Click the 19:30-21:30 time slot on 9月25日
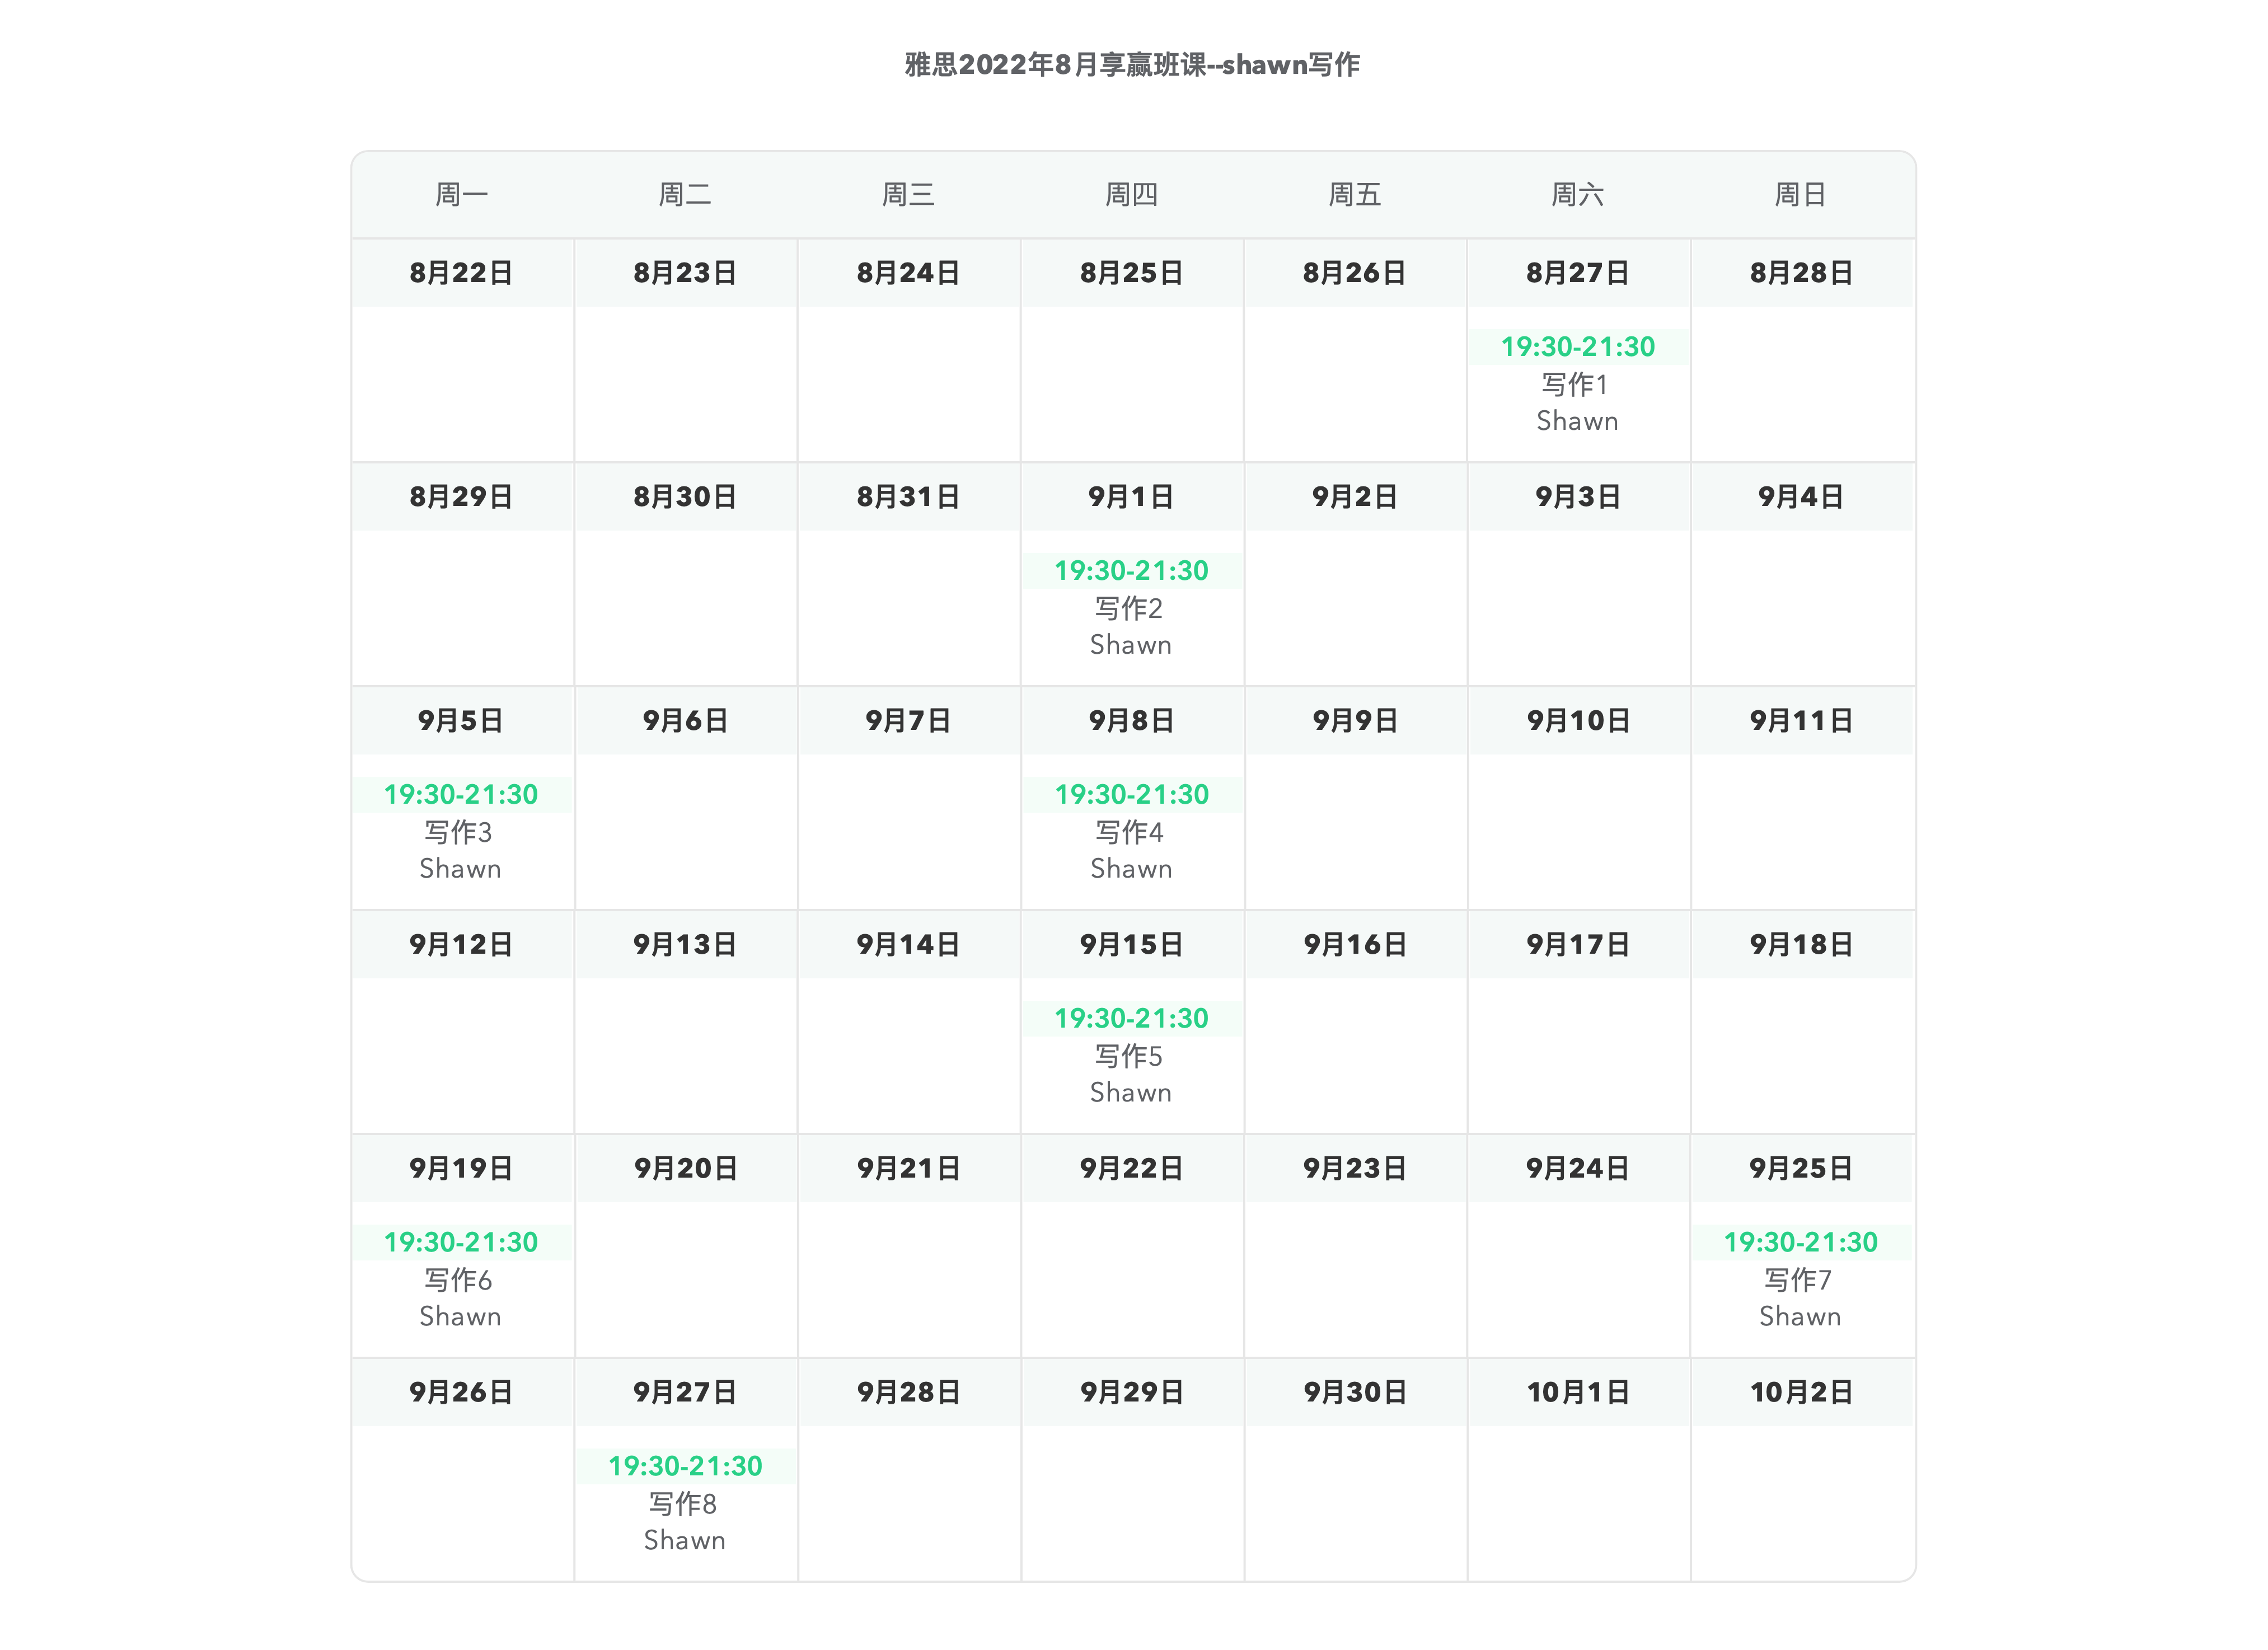This screenshot has width=2268, height=1650. (1801, 1243)
